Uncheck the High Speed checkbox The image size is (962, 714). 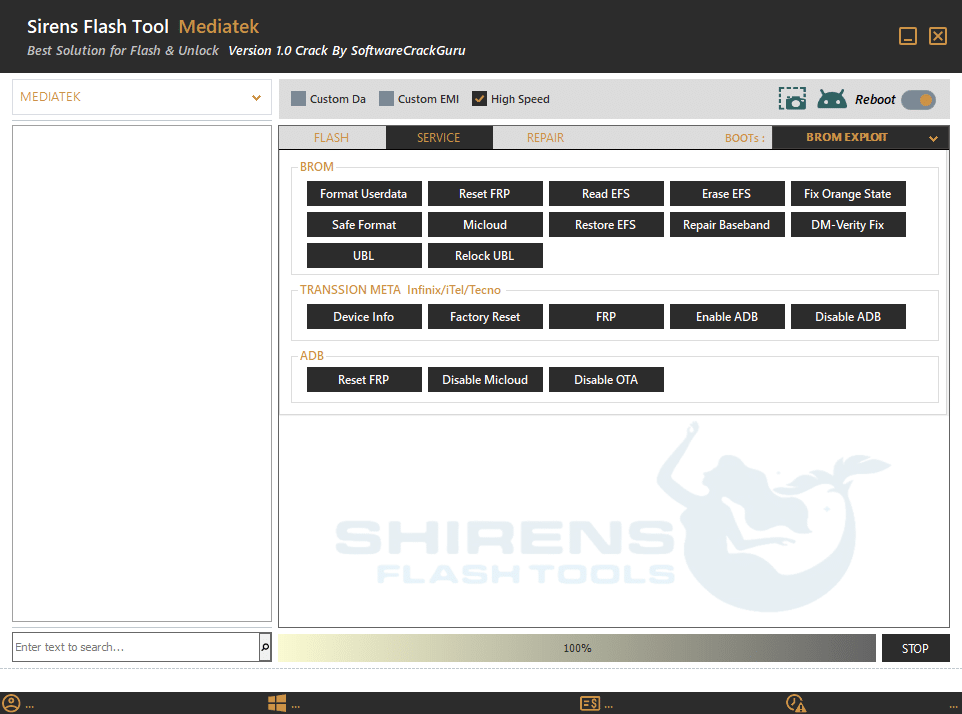click(x=480, y=99)
